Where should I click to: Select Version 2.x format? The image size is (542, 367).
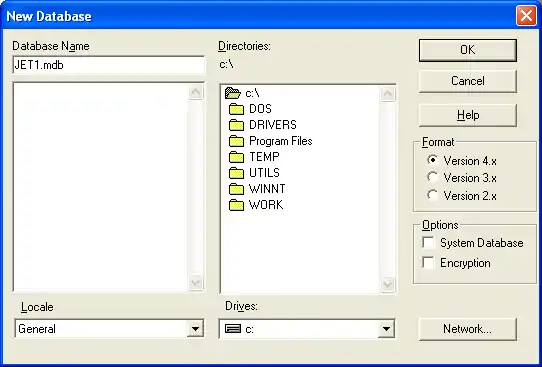pyautogui.click(x=432, y=195)
